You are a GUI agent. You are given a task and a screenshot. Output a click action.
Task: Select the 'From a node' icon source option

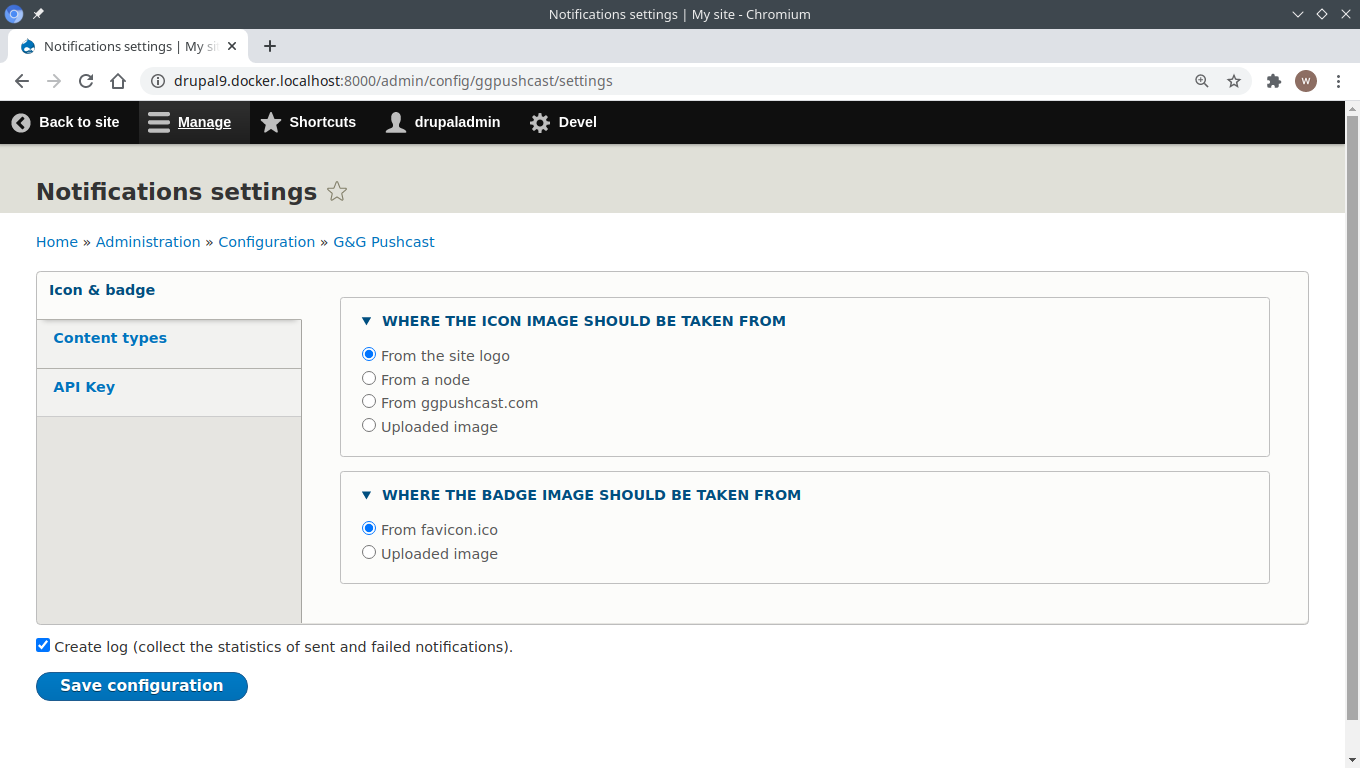pyautogui.click(x=368, y=378)
